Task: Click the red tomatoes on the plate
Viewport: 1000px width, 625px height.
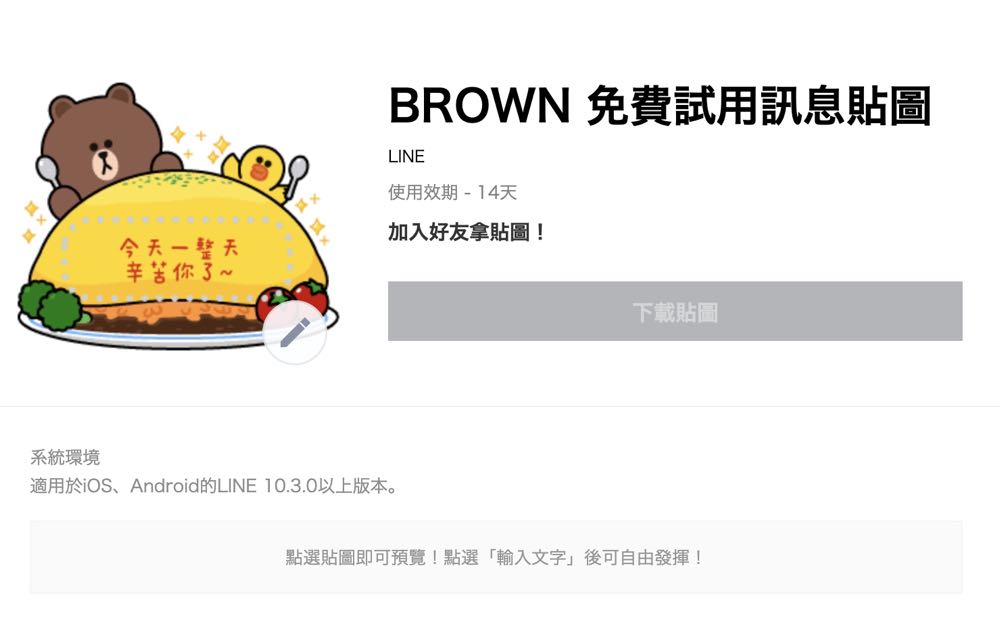Action: [x=295, y=298]
